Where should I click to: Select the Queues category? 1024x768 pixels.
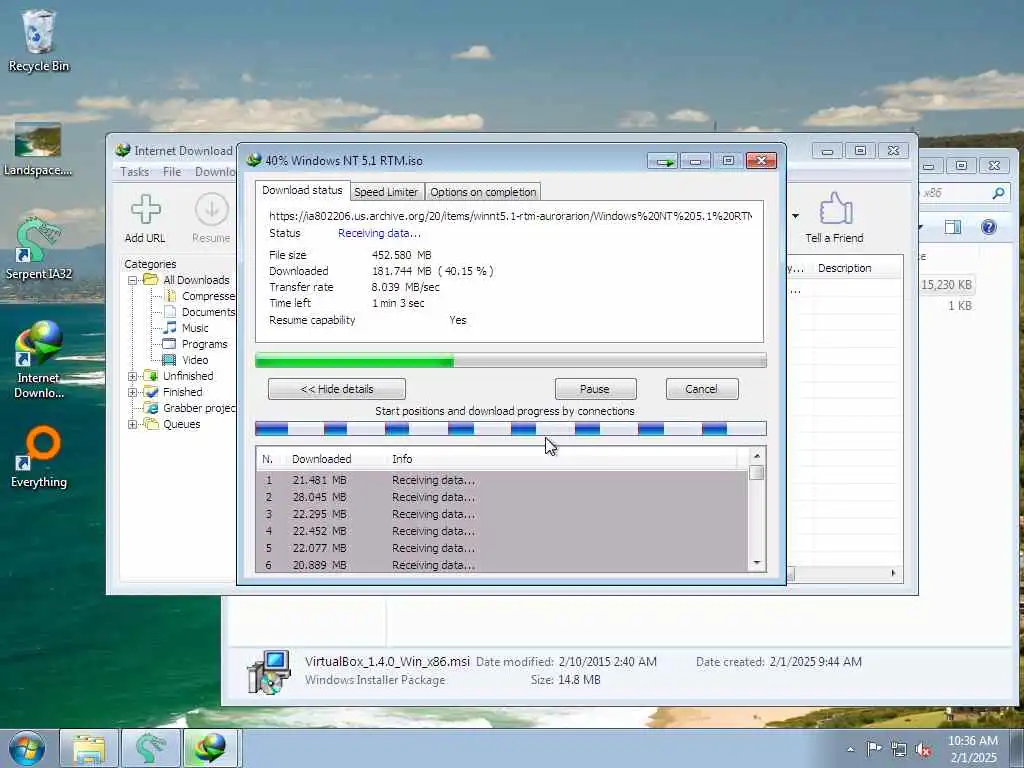(172, 424)
